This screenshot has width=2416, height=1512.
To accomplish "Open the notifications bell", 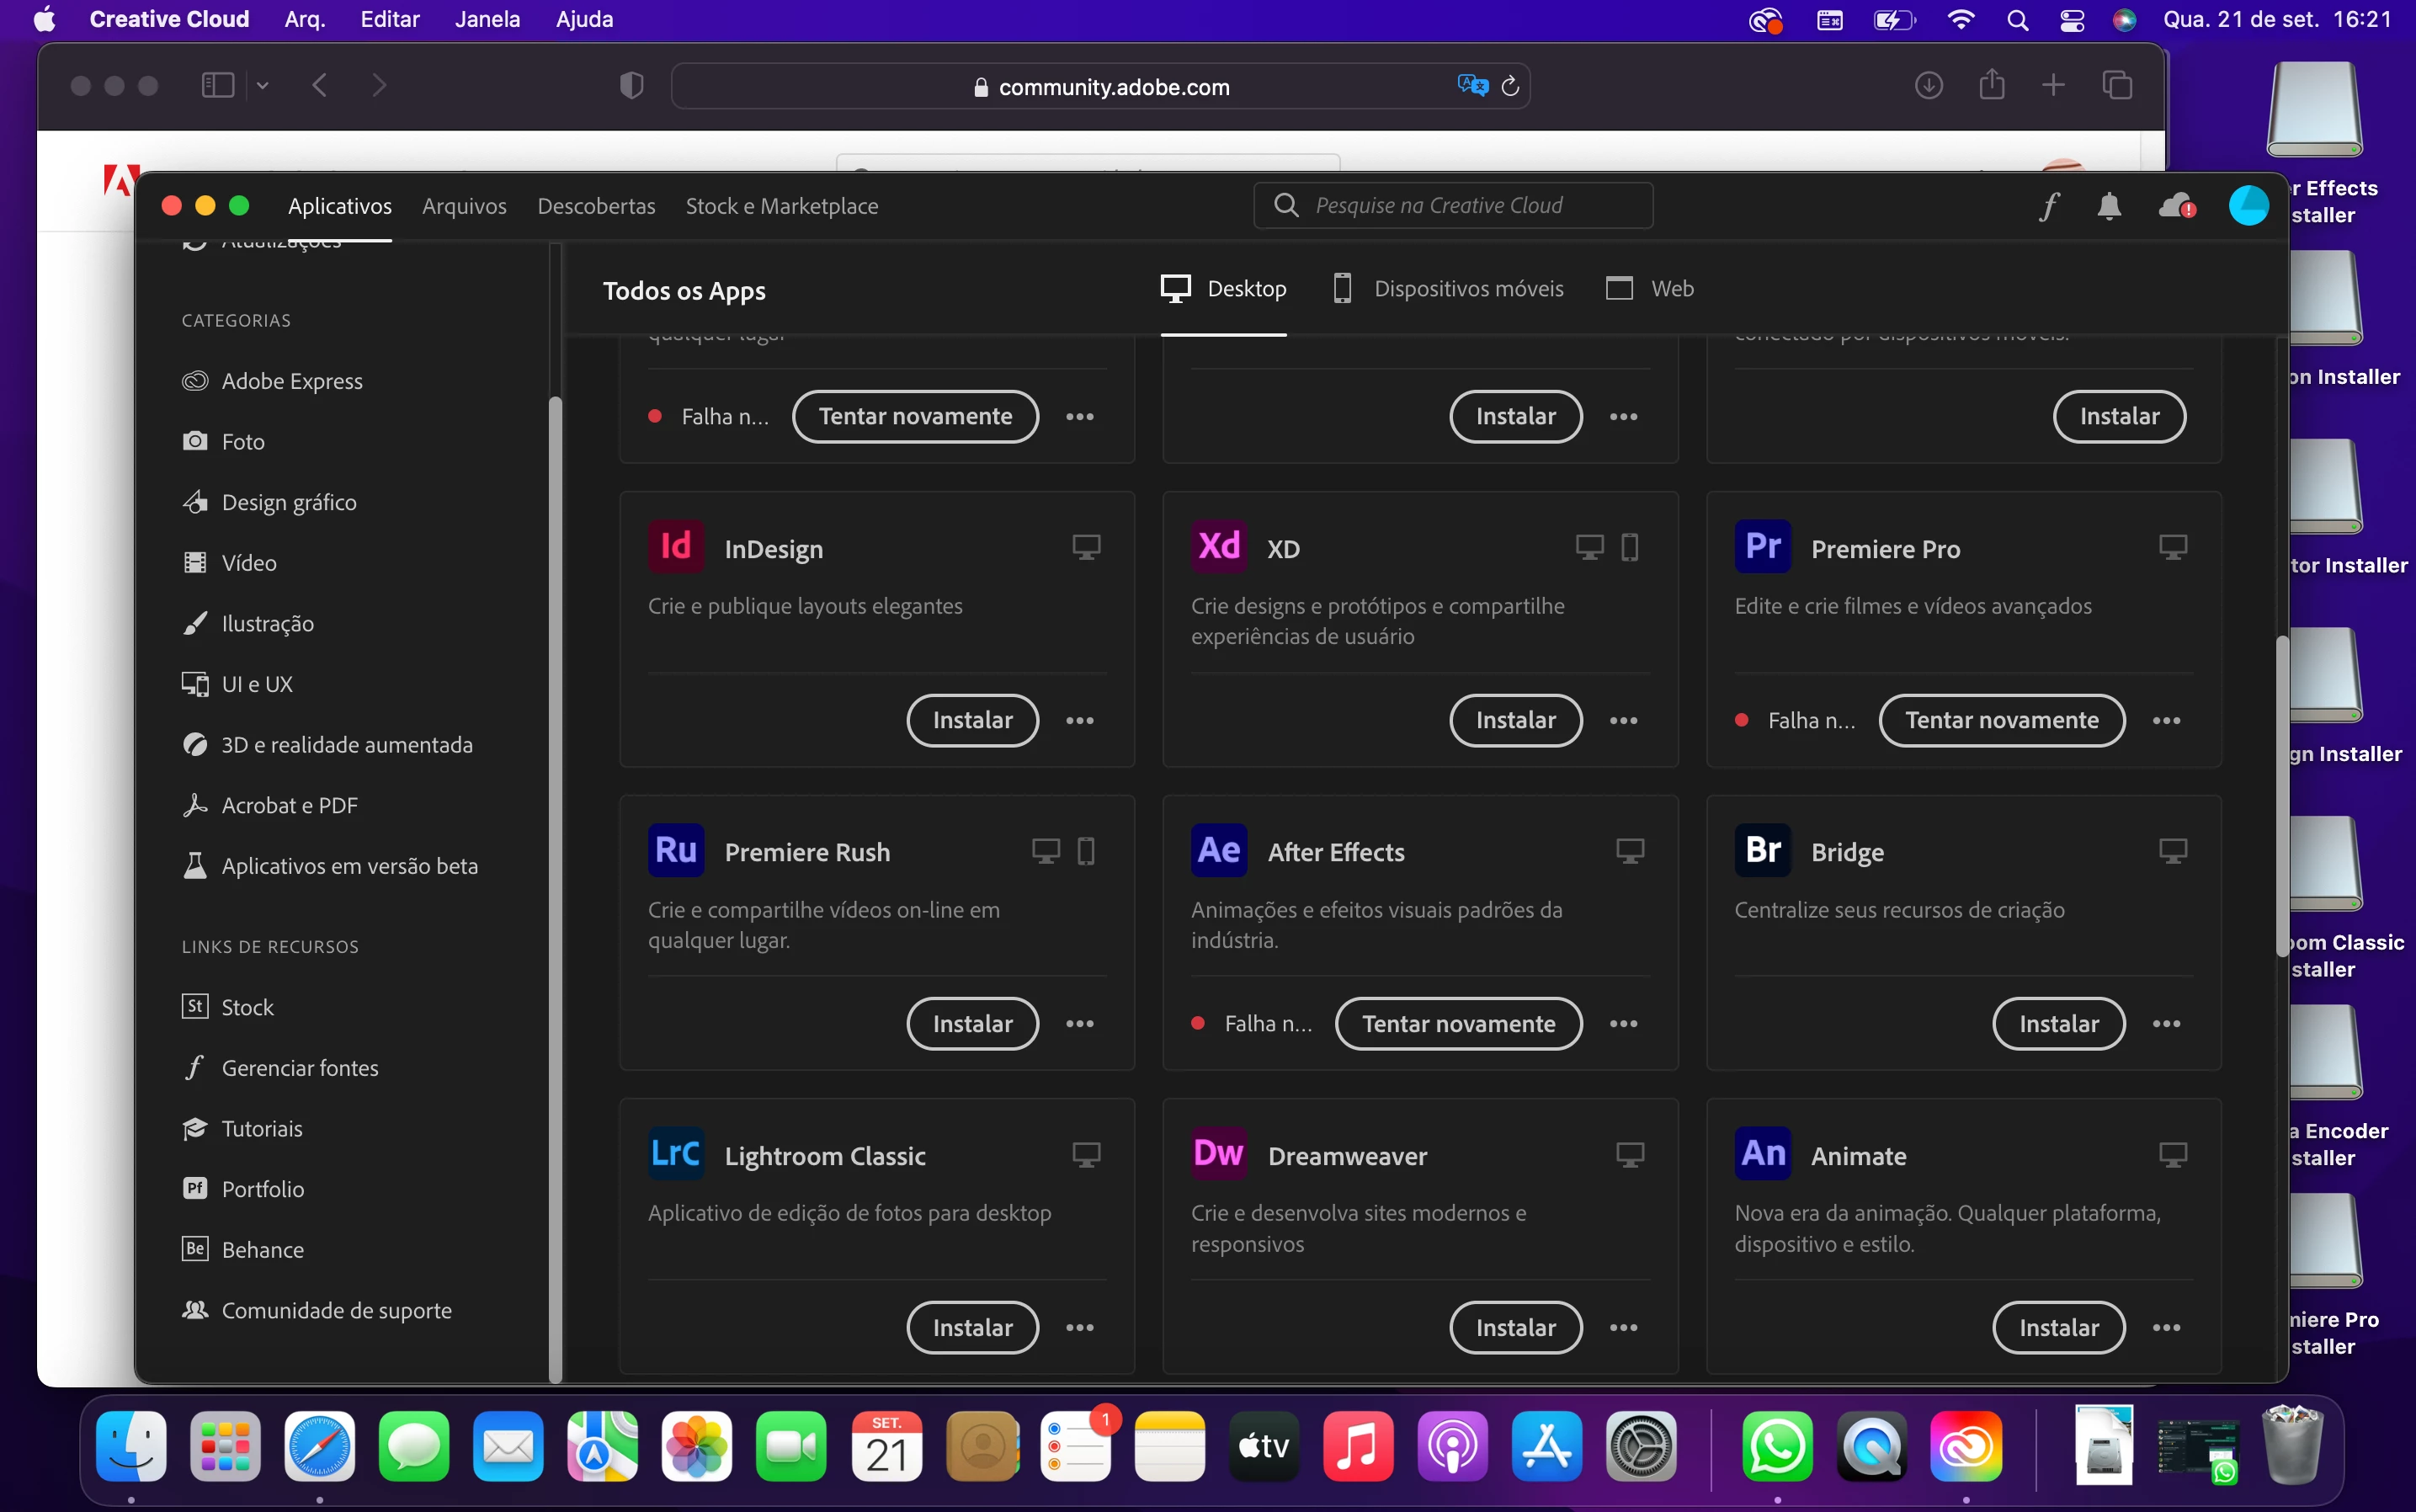I will click(x=2109, y=206).
